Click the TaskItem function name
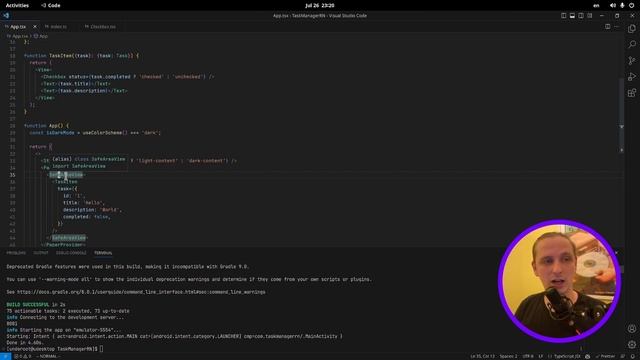 [x=61, y=56]
